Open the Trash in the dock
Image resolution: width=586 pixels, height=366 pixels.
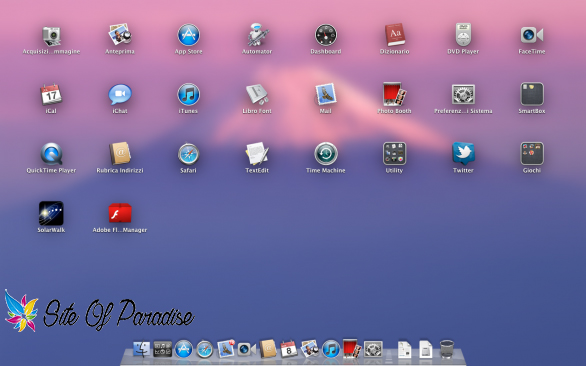point(447,349)
